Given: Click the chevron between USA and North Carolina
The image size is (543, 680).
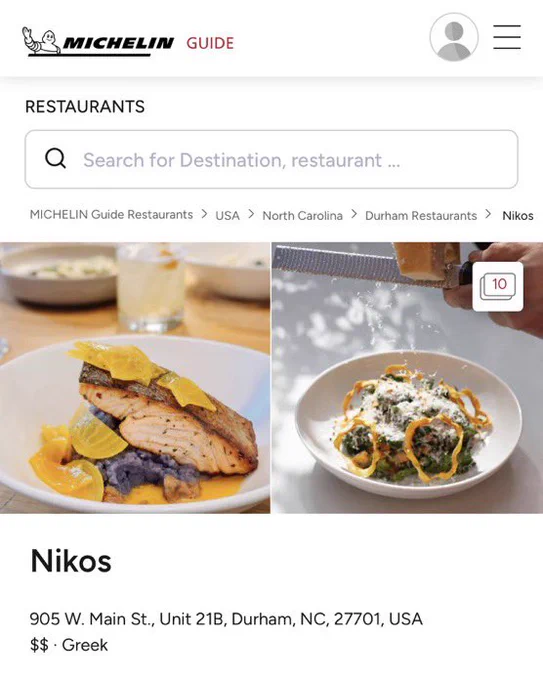Looking at the screenshot, I should [251, 214].
